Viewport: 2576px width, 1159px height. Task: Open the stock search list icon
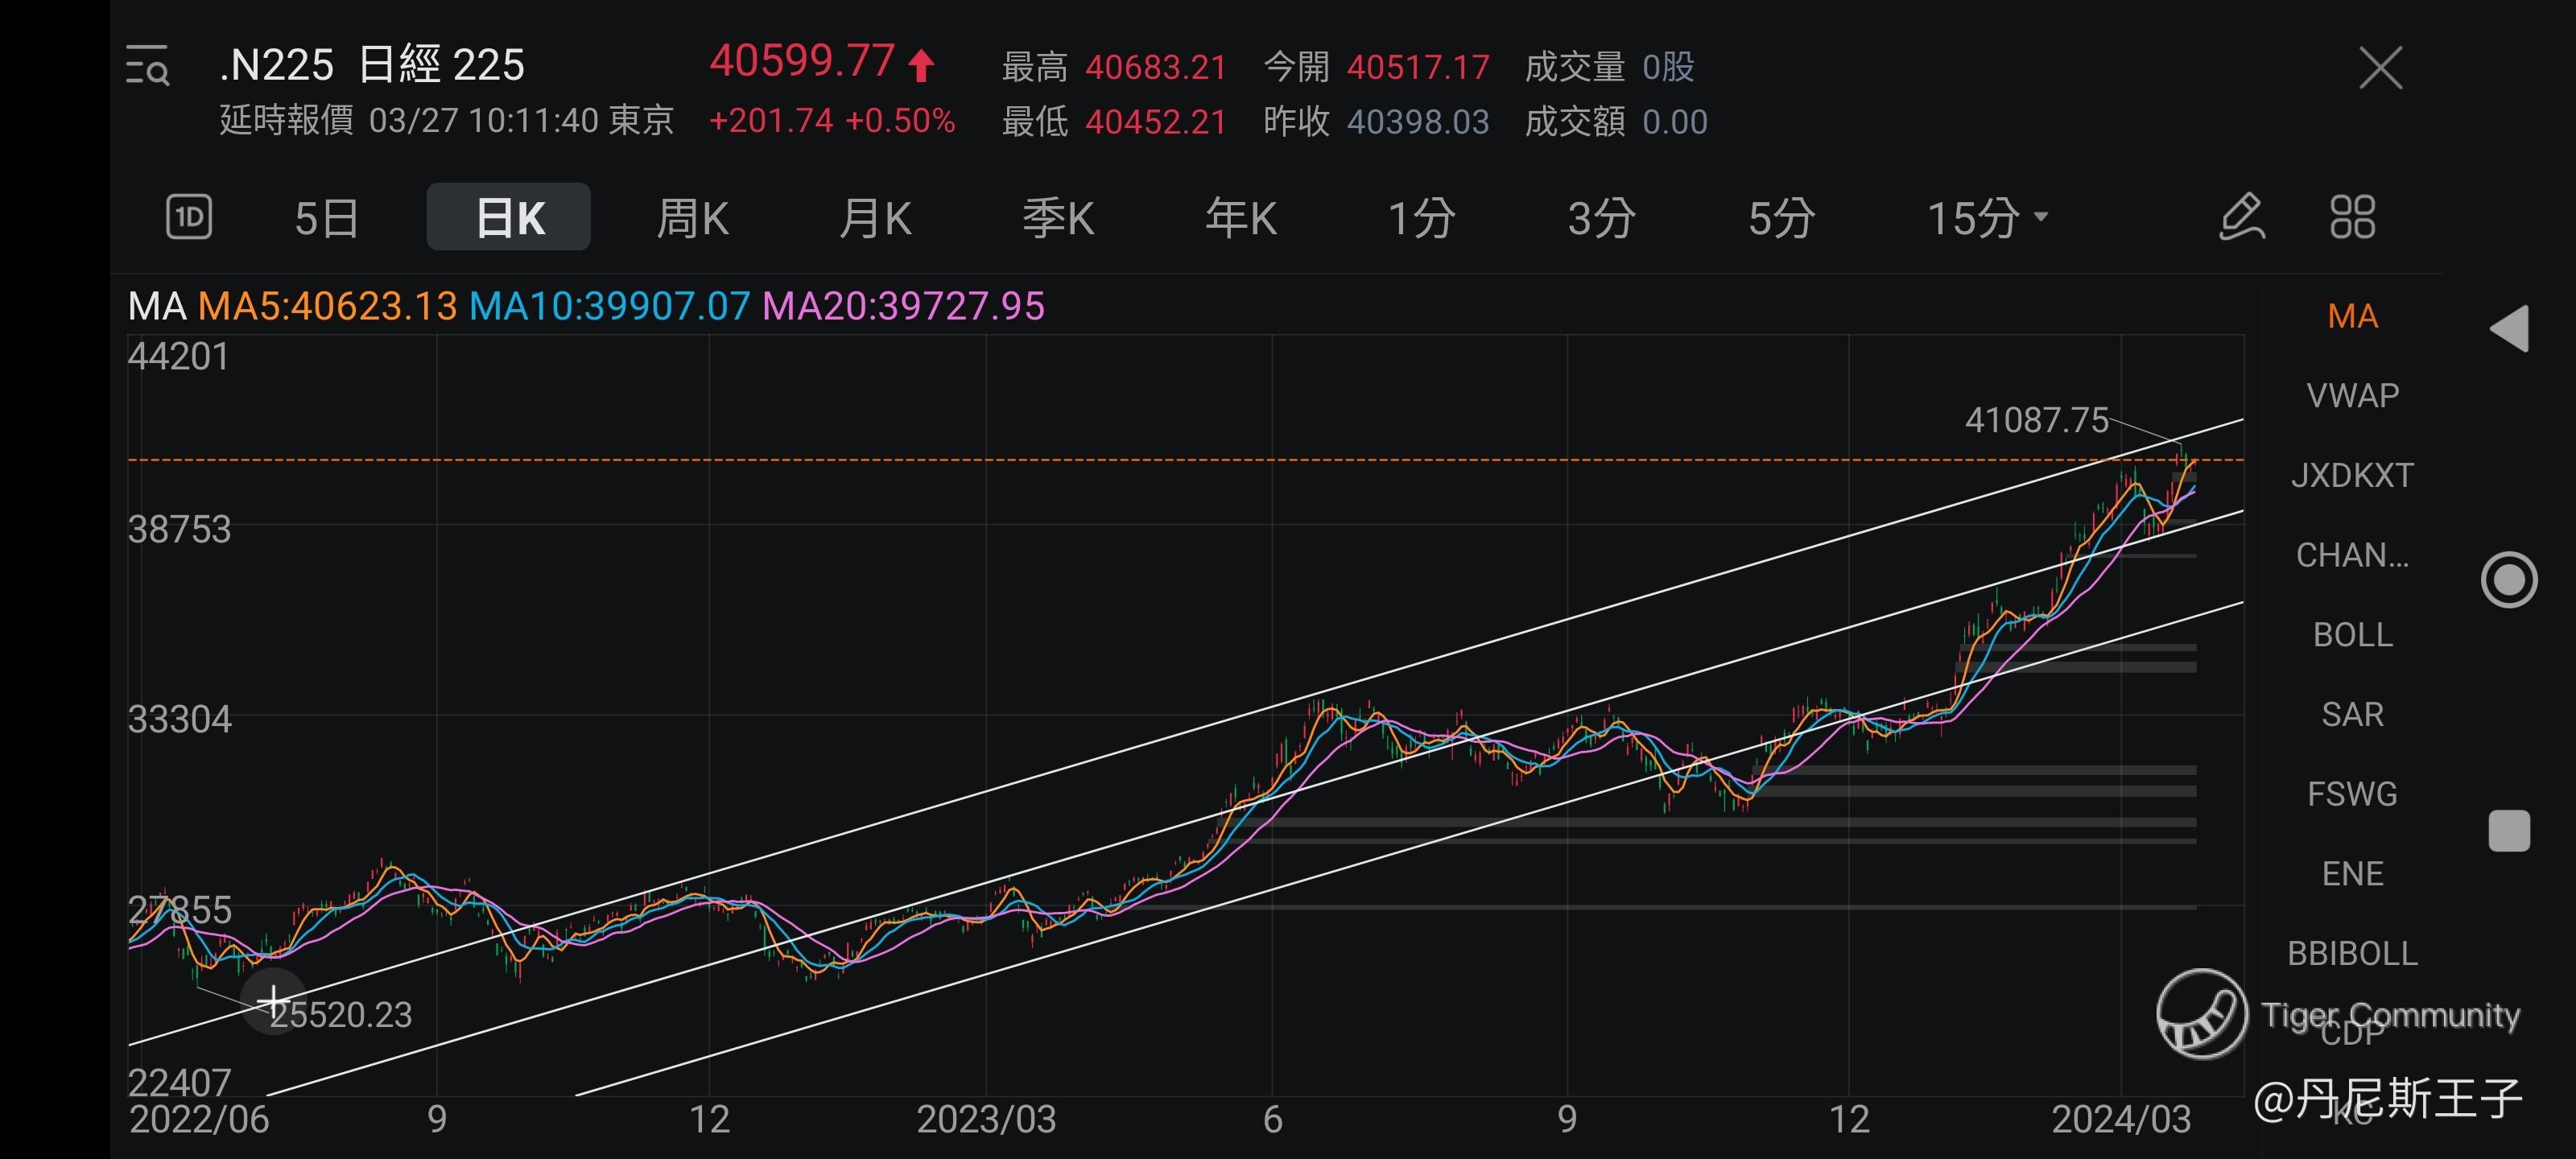coord(147,66)
